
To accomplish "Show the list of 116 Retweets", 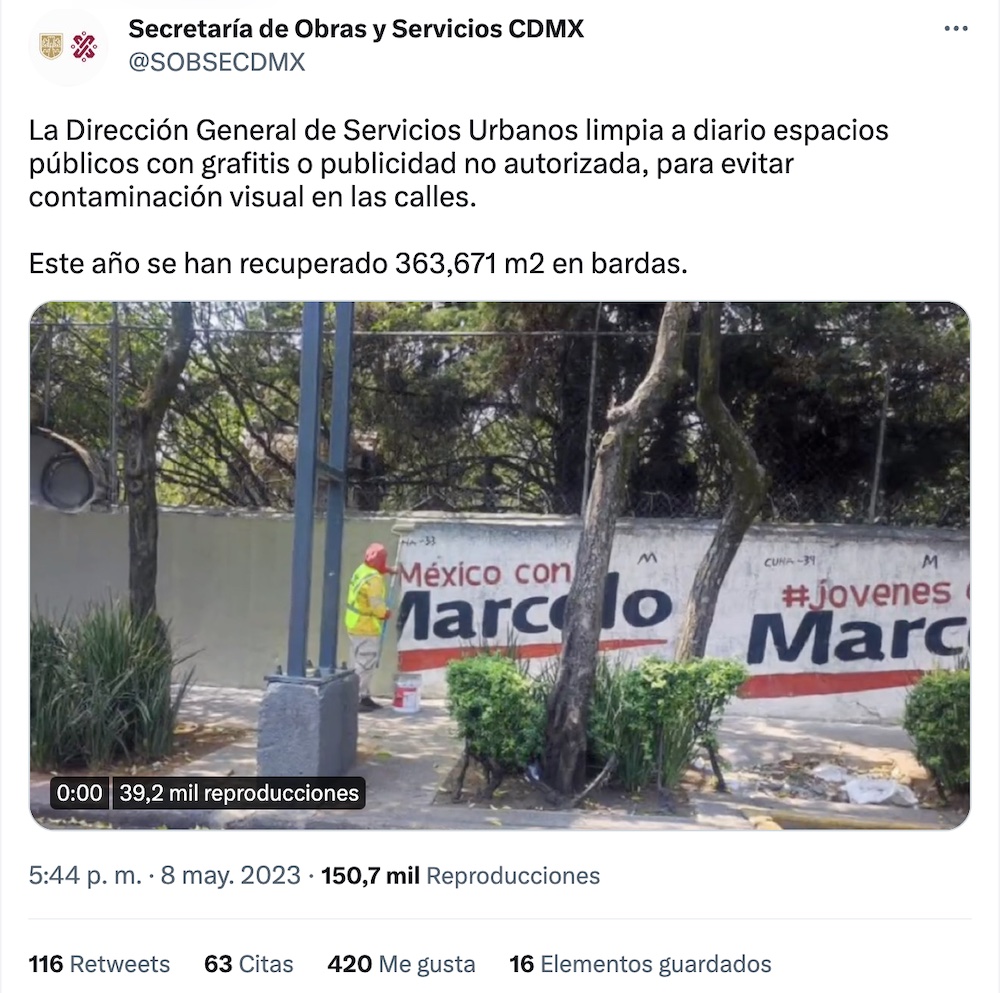I will click(x=99, y=964).
